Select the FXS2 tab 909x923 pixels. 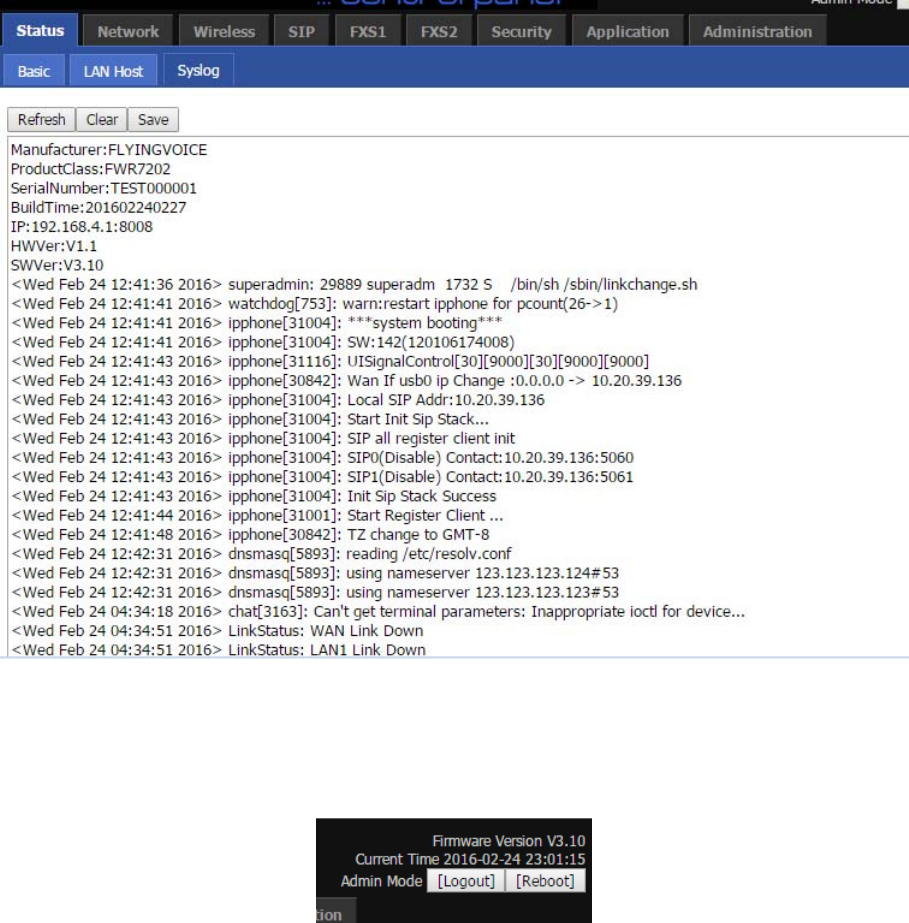(439, 31)
